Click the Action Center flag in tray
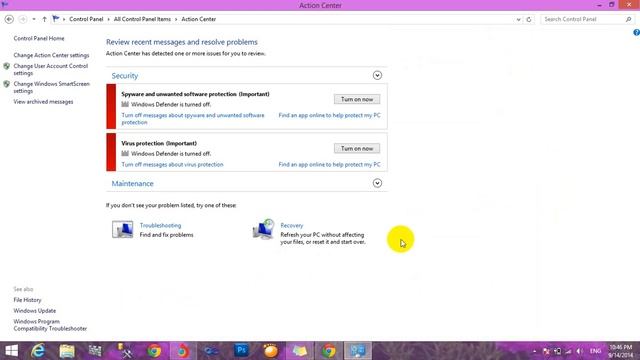The image size is (640, 360). click(x=546, y=351)
